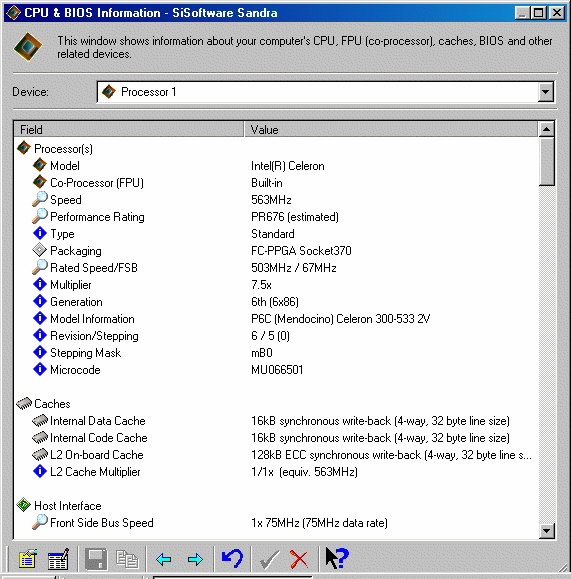Click the floppy disk save icon
This screenshot has width=571, height=579.
tap(96, 559)
